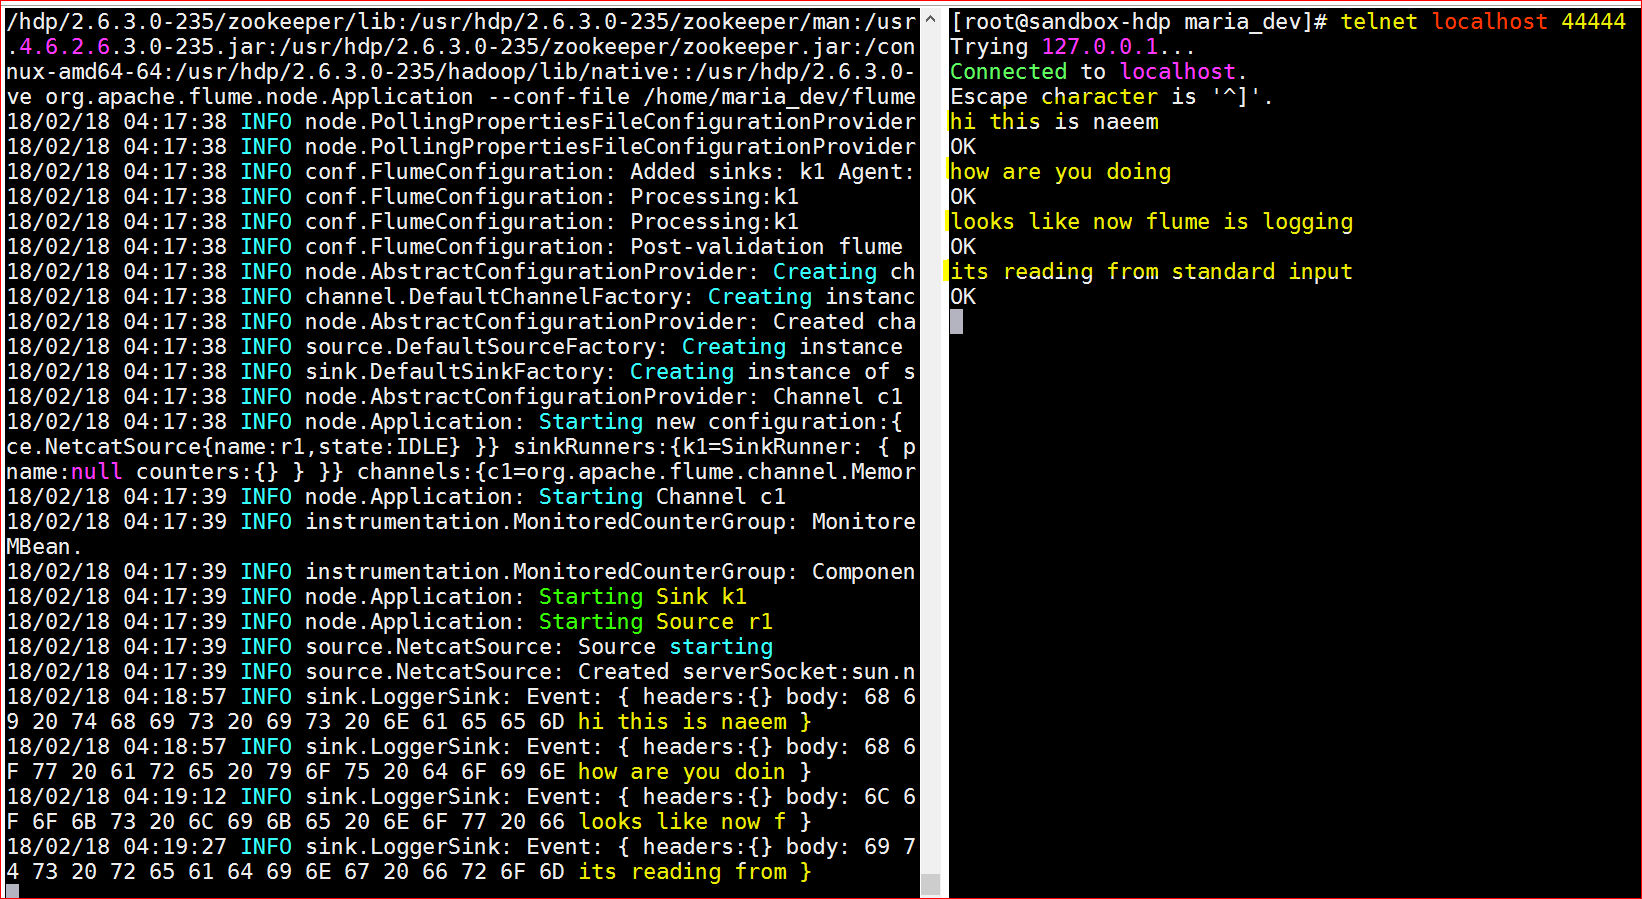Click 'its reading from }' in Flume log
The width and height of the screenshot is (1642, 899).
(695, 871)
